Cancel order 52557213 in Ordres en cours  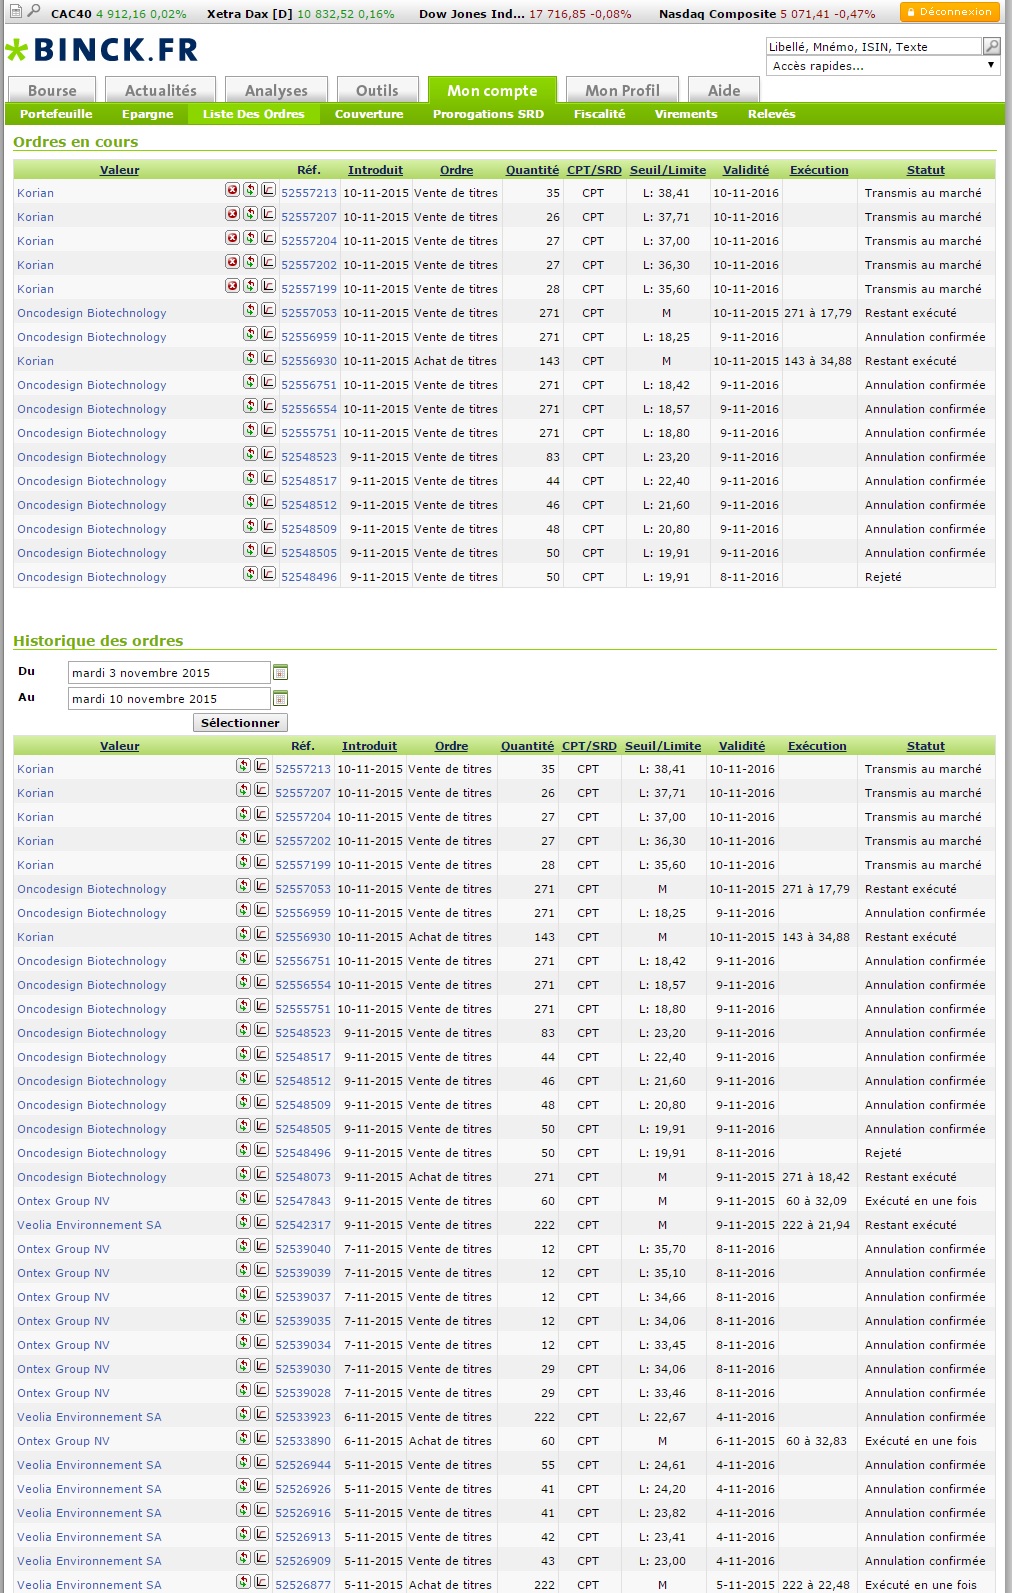pyautogui.click(x=232, y=190)
